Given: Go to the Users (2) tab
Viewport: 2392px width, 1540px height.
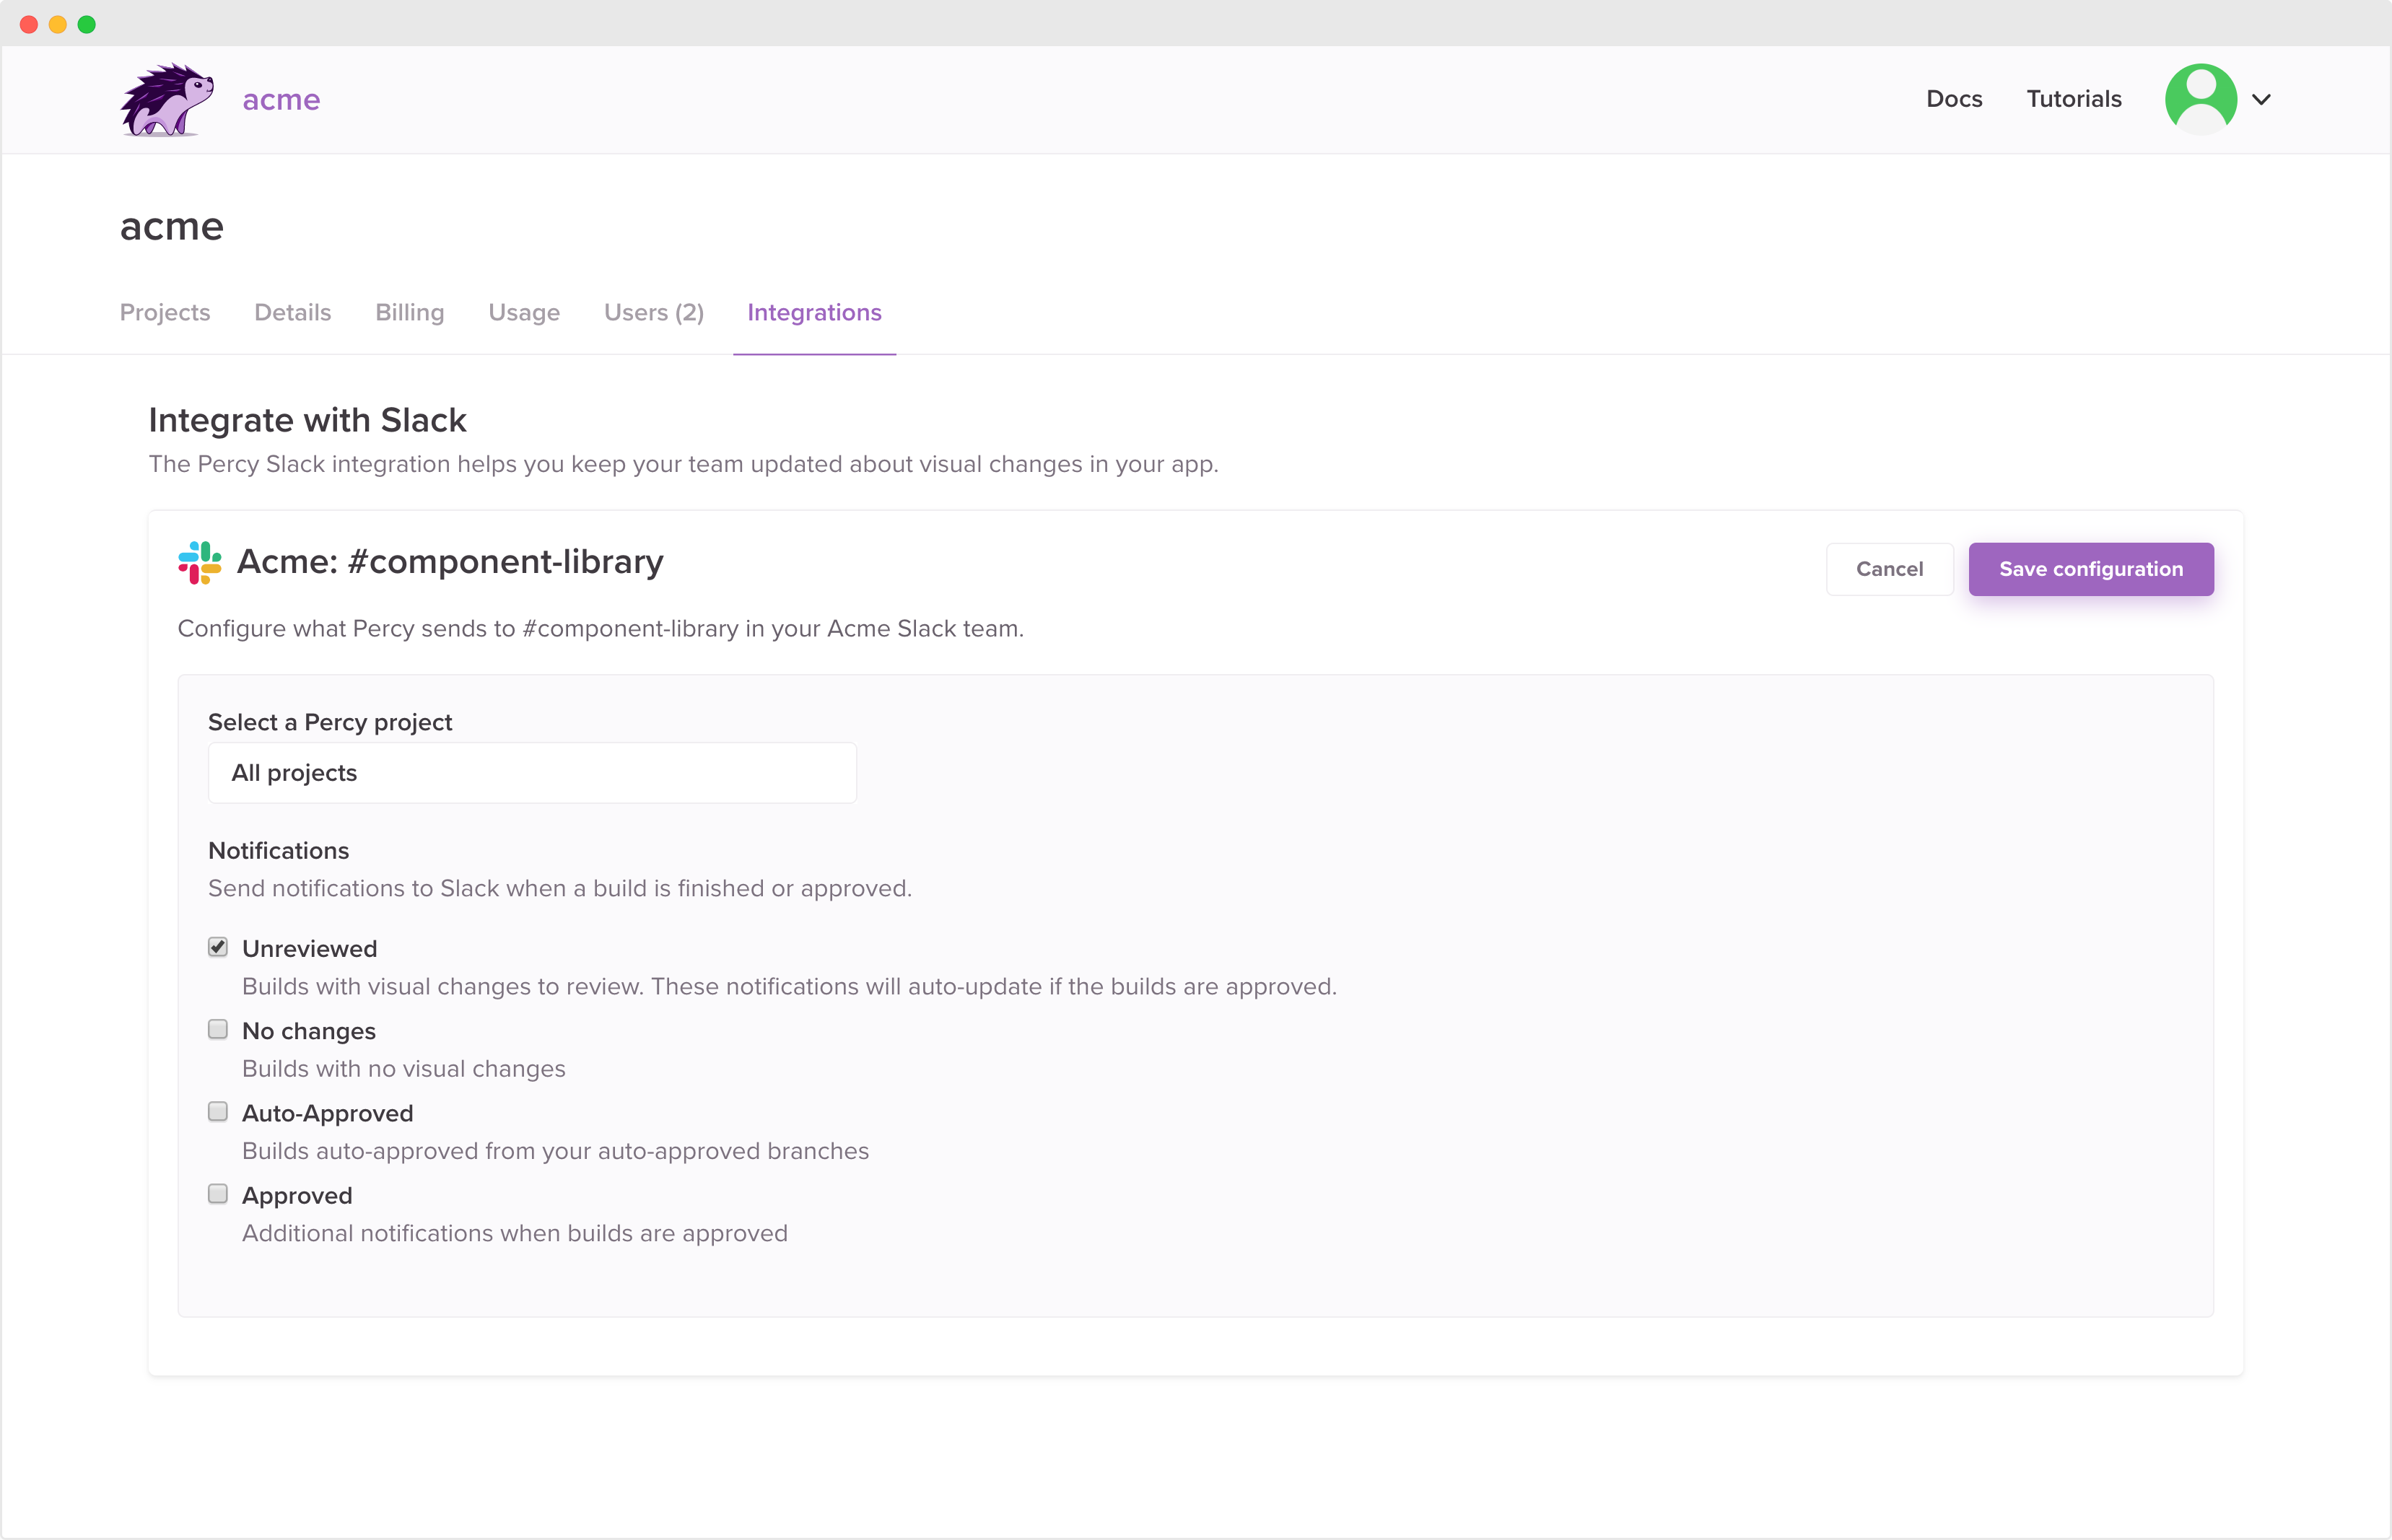Looking at the screenshot, I should (654, 313).
